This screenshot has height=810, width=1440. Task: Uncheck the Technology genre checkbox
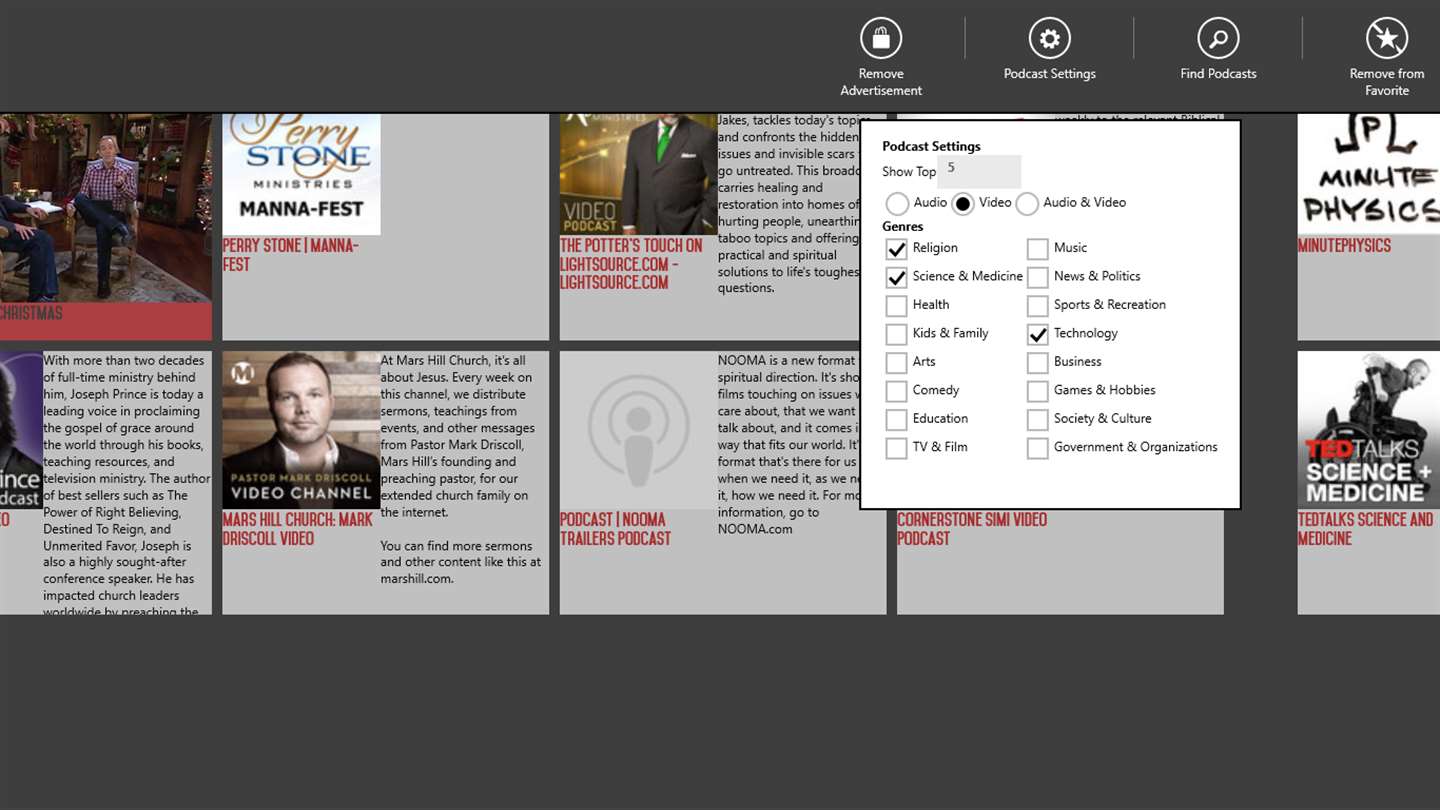click(1038, 334)
